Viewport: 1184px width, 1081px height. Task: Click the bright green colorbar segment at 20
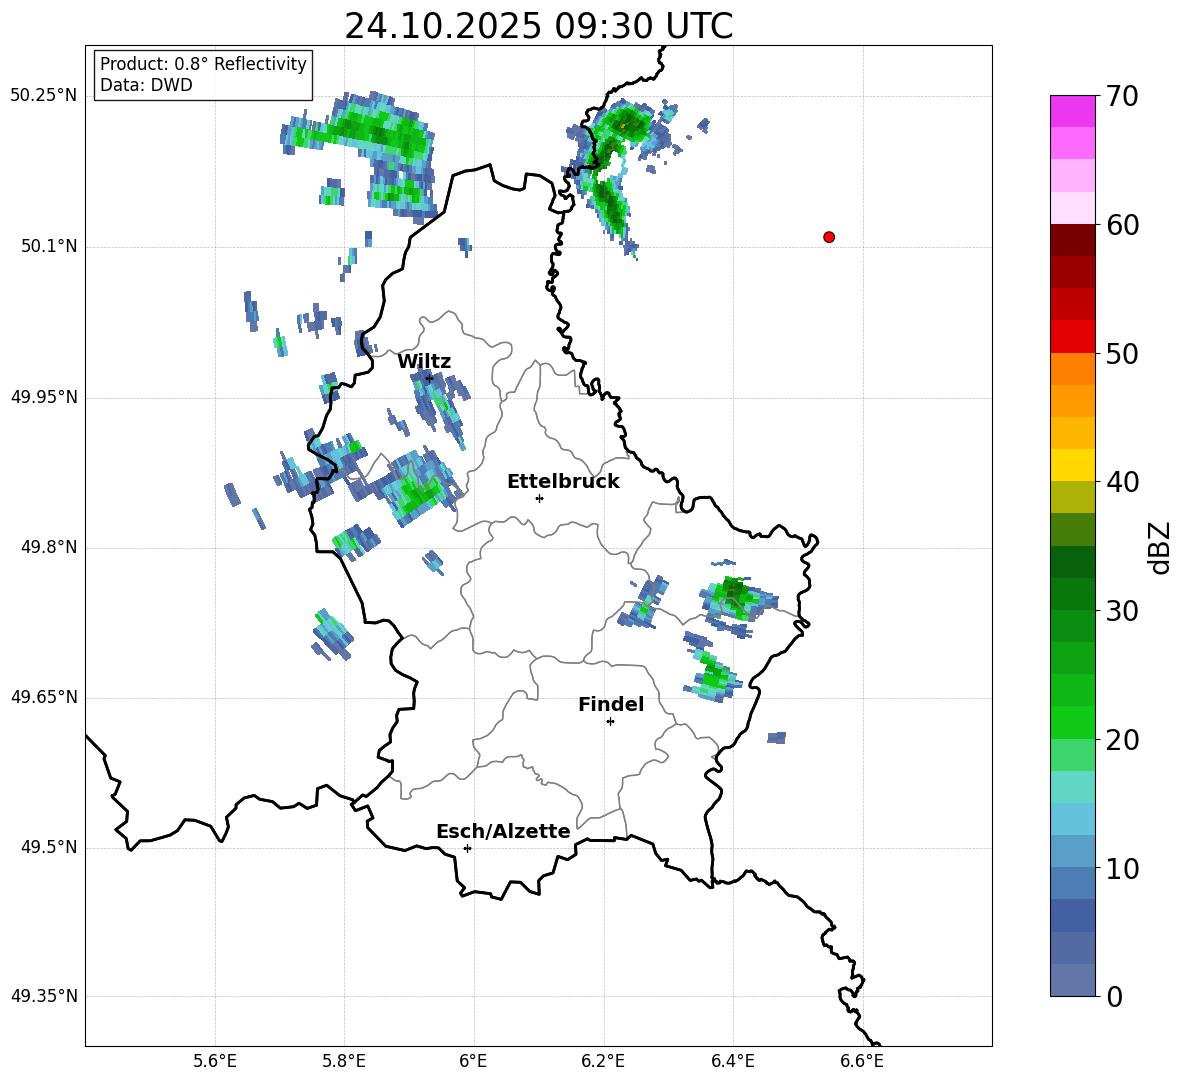pyautogui.click(x=1073, y=722)
